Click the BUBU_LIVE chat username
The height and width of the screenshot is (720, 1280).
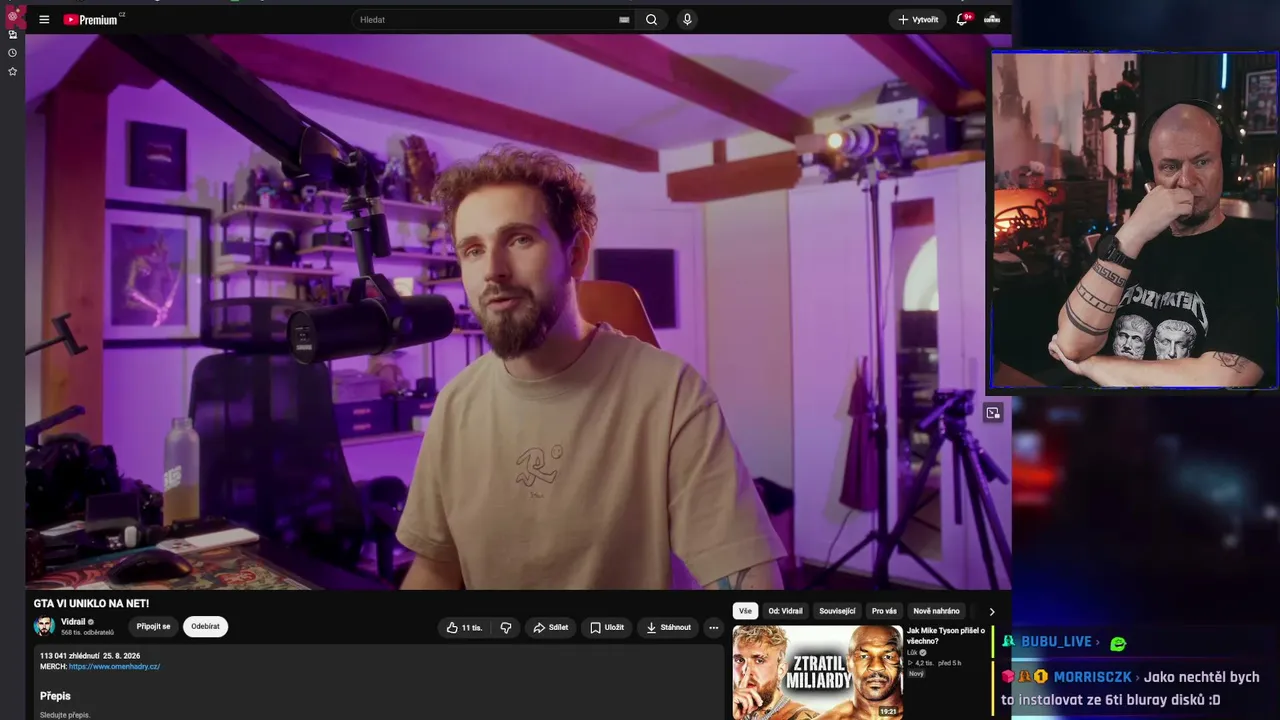(1056, 641)
